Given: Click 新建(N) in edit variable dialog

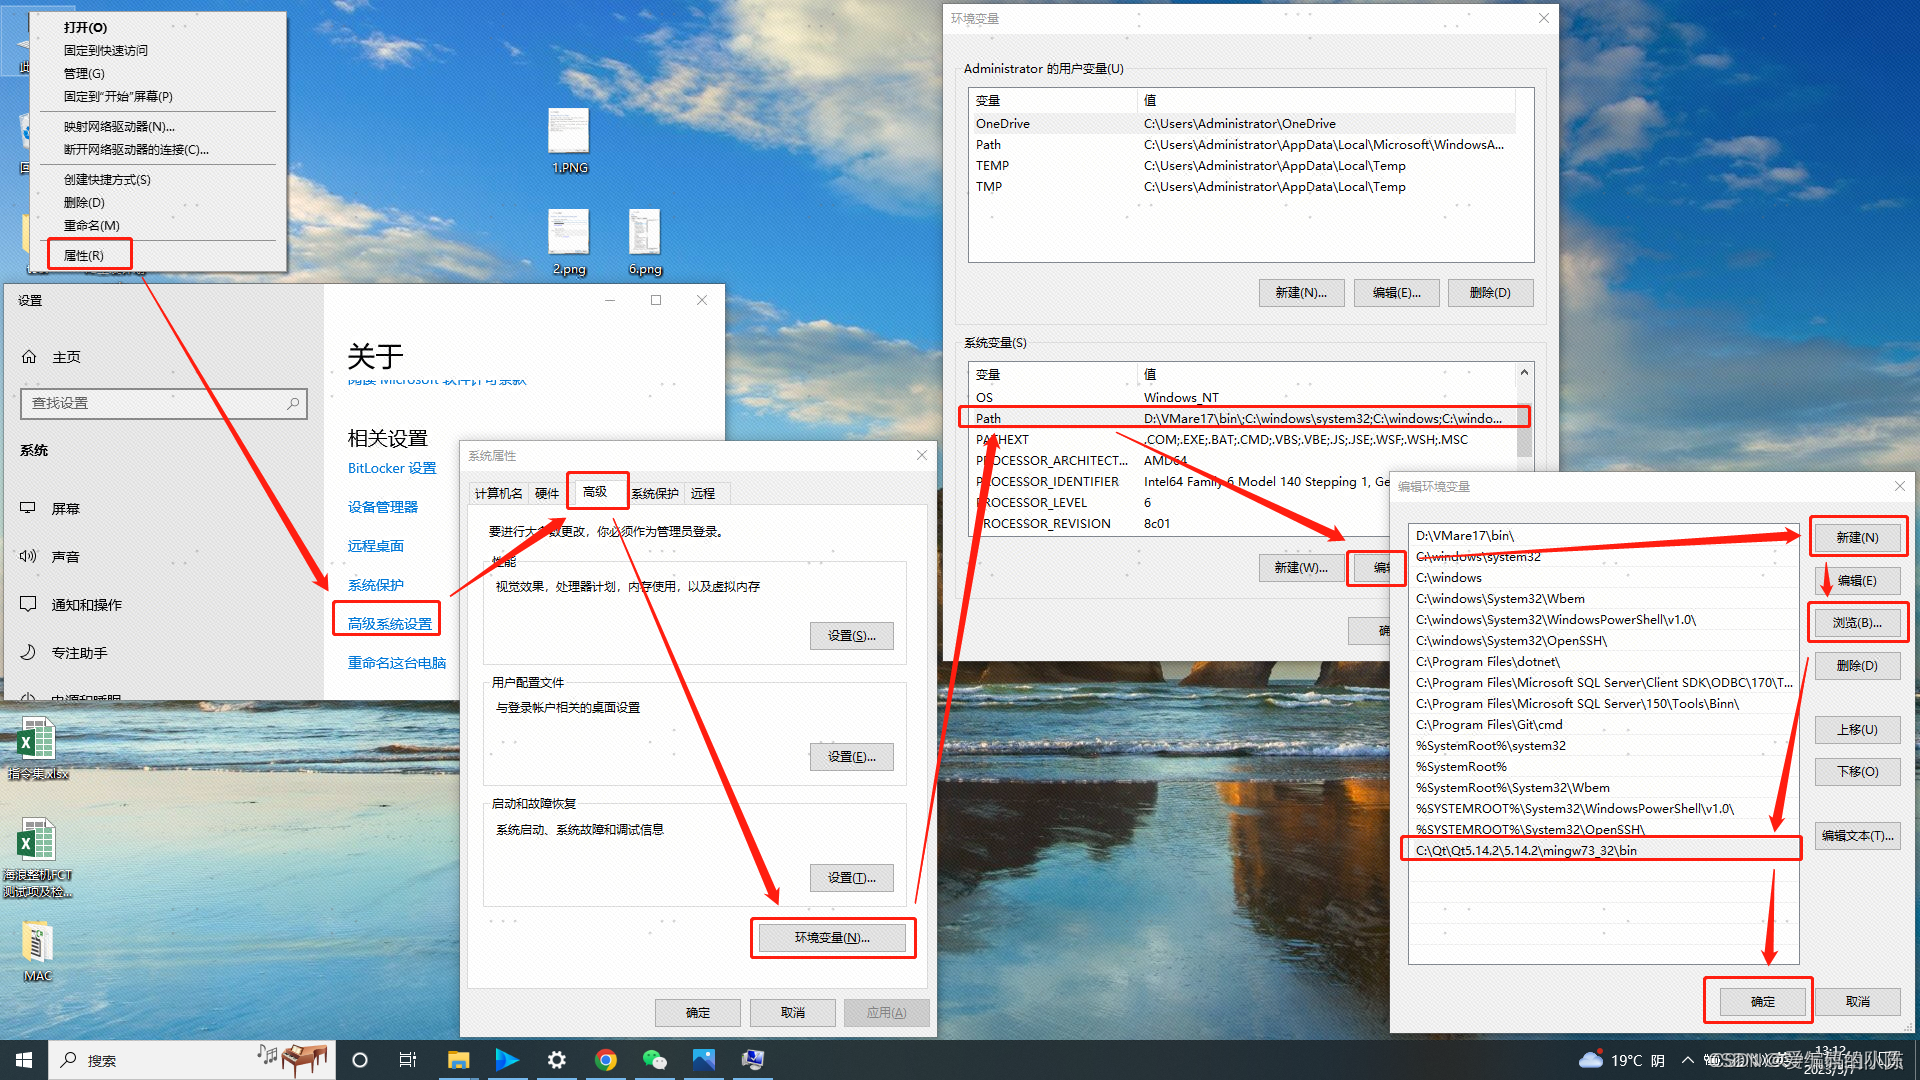Looking at the screenshot, I should [1857, 537].
